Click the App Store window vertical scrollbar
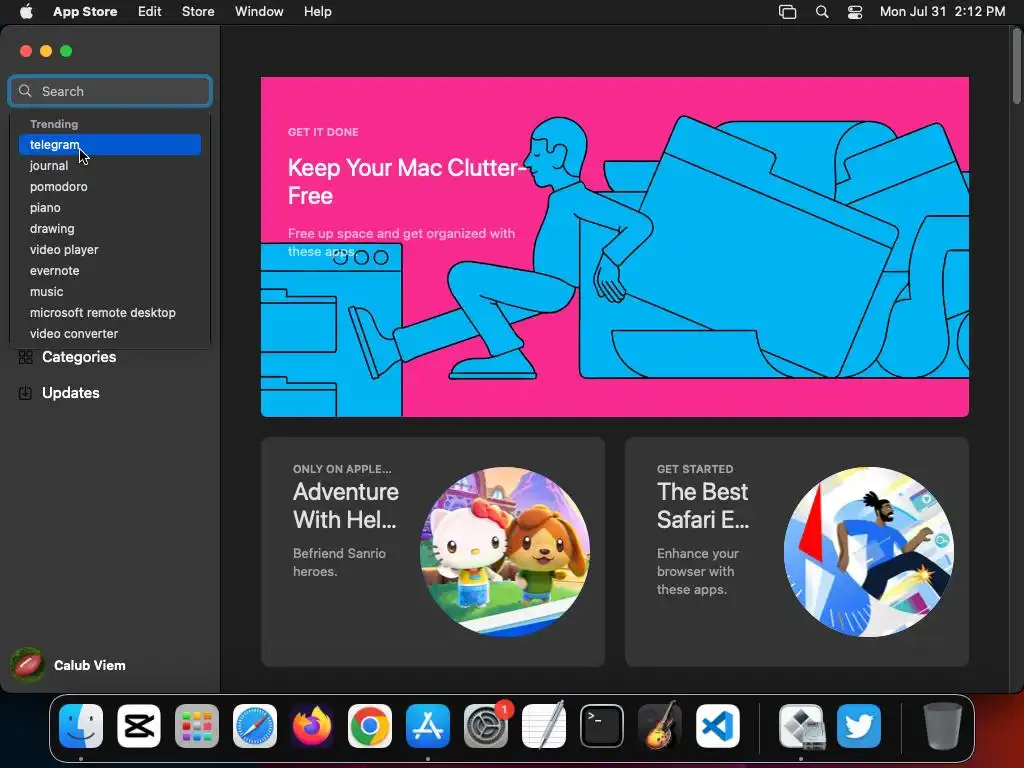Screen dimensions: 1024x768 pyautogui.click(x=1016, y=67)
